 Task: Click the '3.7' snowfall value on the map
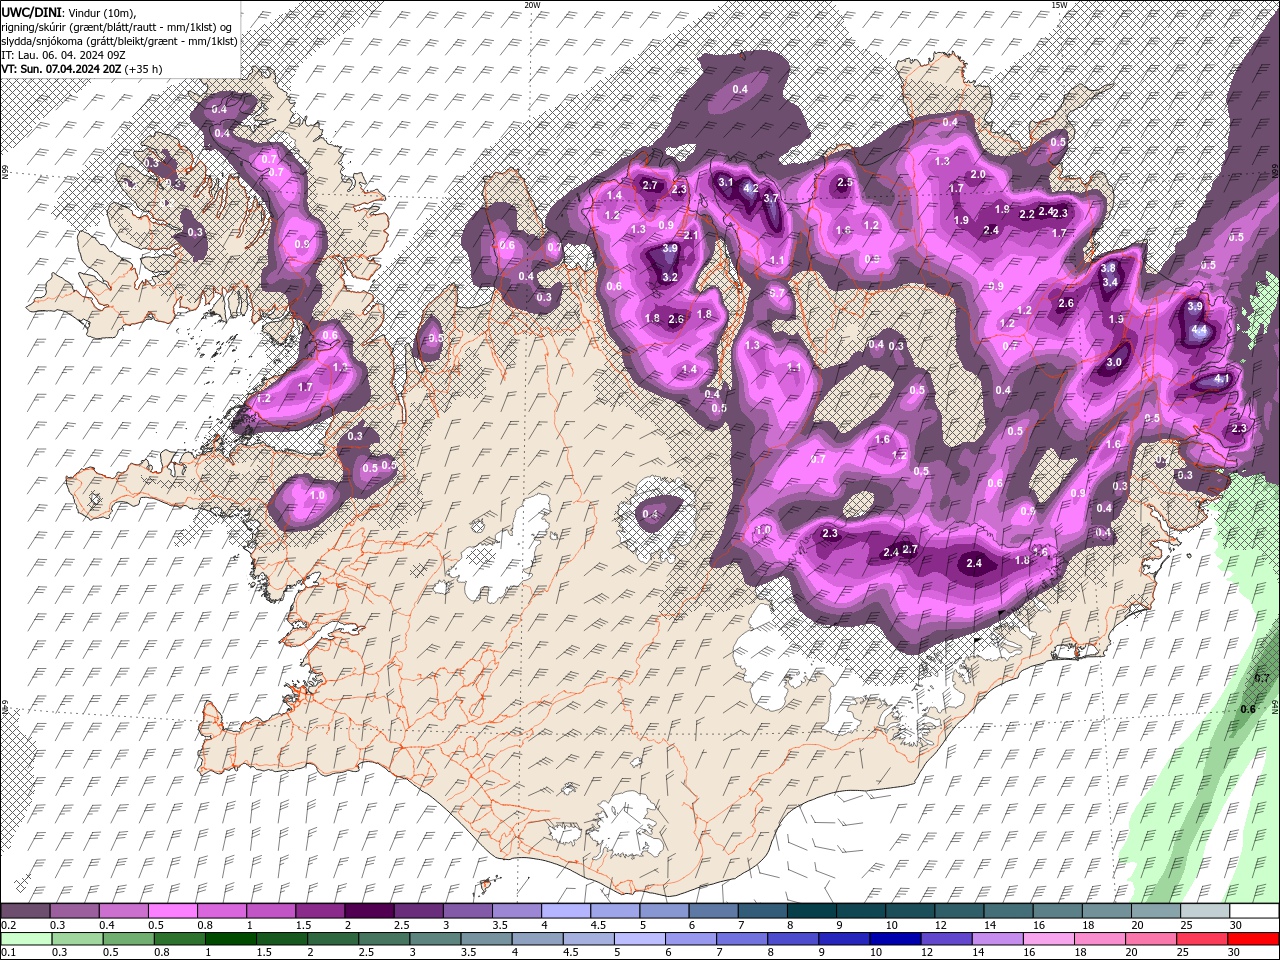[771, 199]
